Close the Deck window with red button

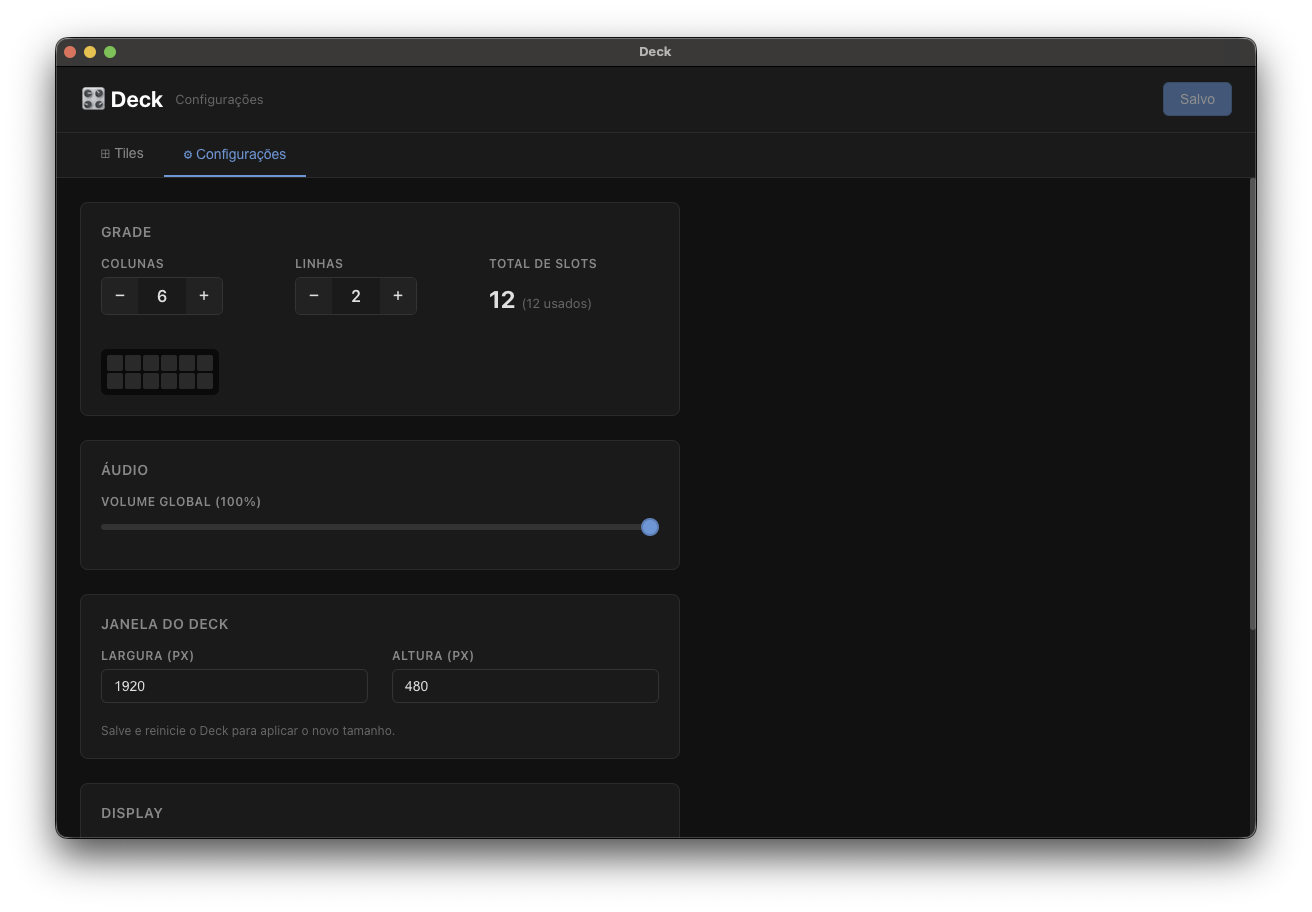(70, 52)
